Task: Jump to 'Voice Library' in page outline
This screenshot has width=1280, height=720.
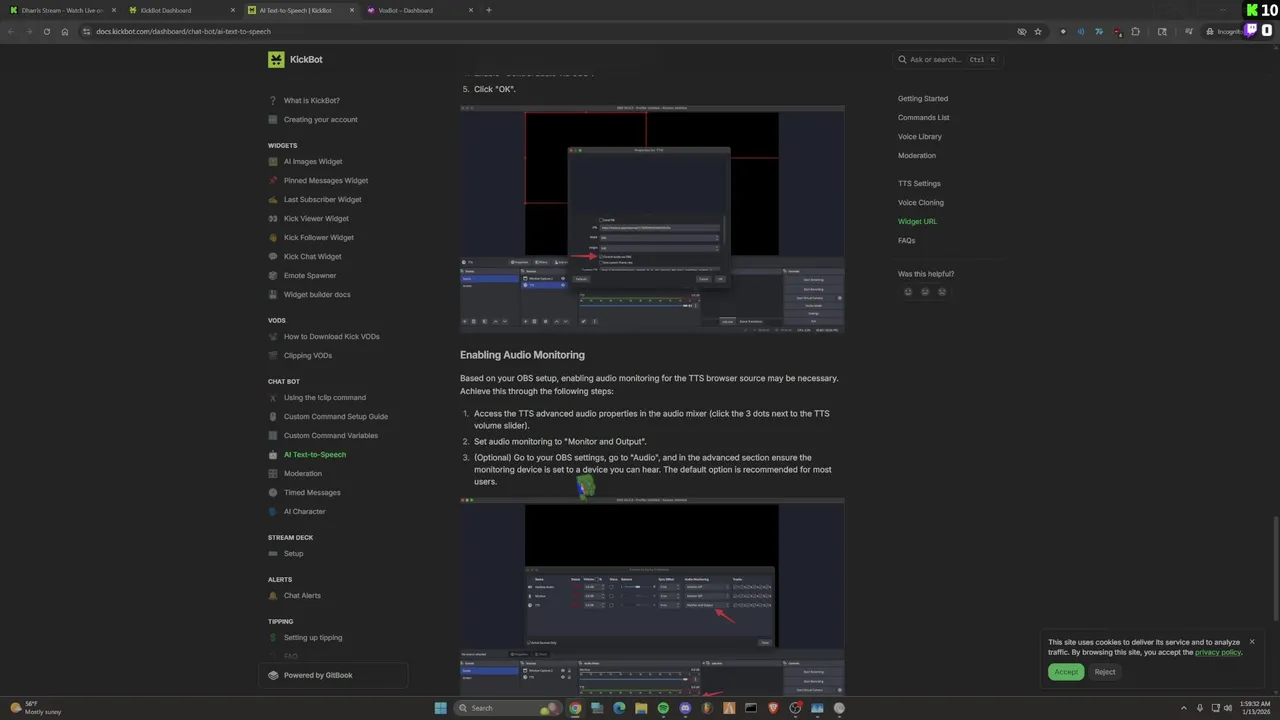Action: [919, 137]
